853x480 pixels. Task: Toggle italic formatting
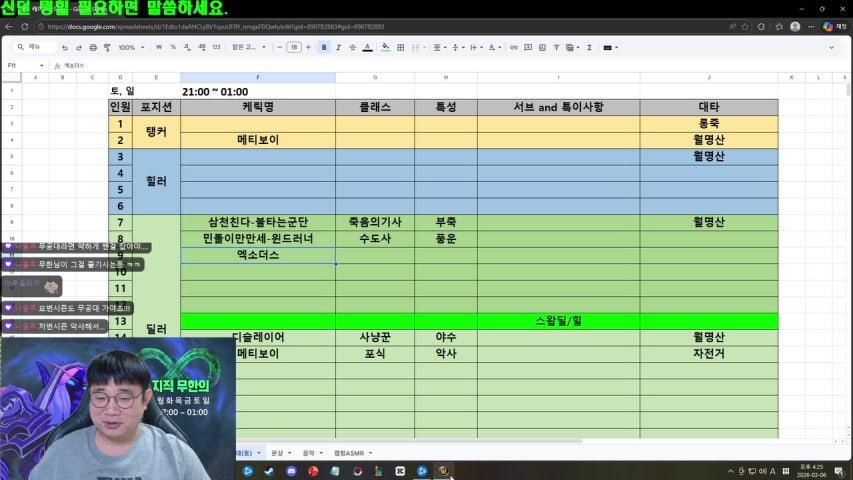338,47
